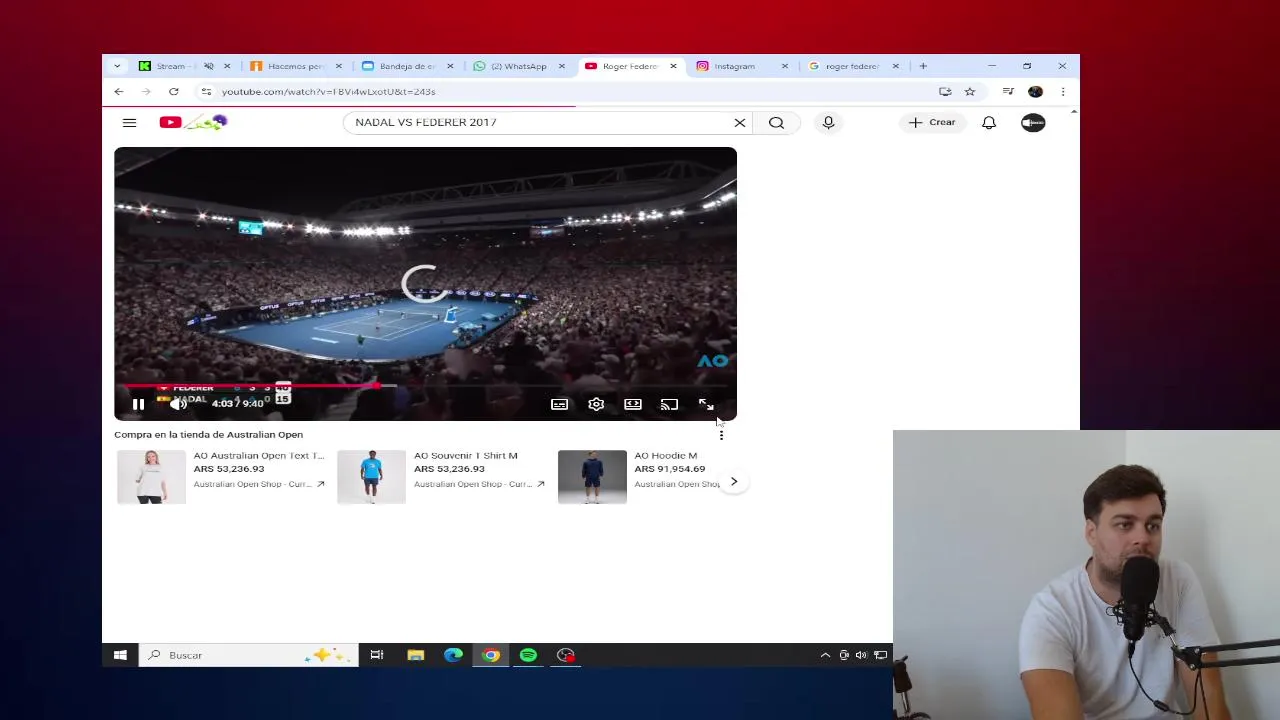
Task: Open the shop external-link arrow for the Text T-shirt
Action: tap(320, 484)
